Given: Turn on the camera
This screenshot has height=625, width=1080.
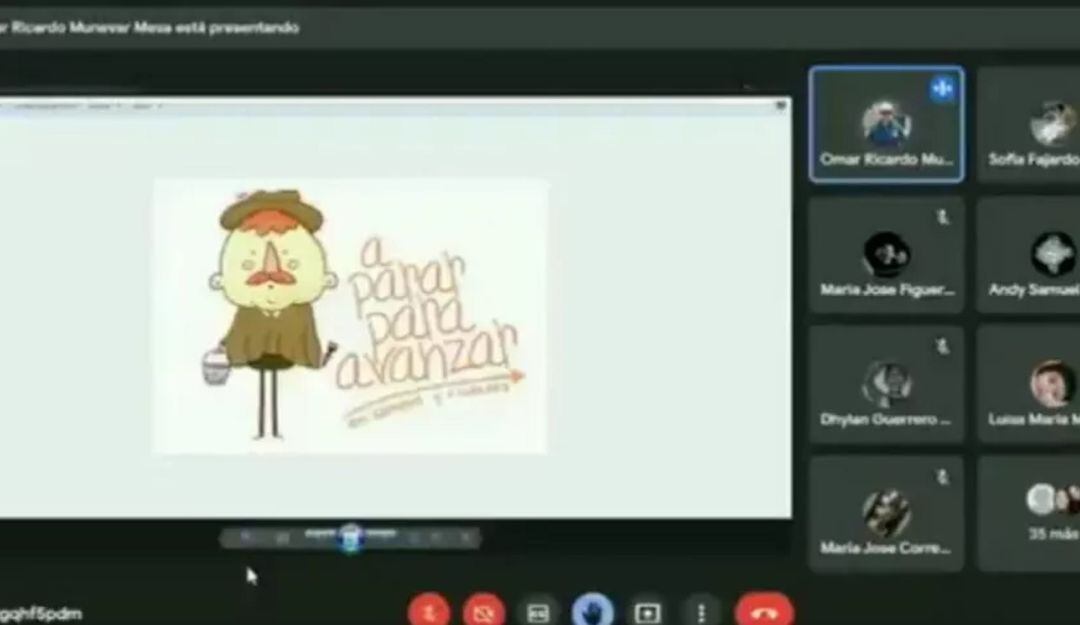Looking at the screenshot, I should [x=483, y=611].
